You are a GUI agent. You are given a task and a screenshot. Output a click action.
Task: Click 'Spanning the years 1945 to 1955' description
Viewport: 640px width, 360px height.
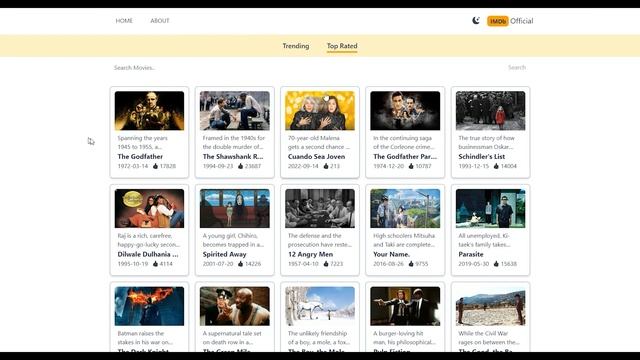tap(142, 142)
